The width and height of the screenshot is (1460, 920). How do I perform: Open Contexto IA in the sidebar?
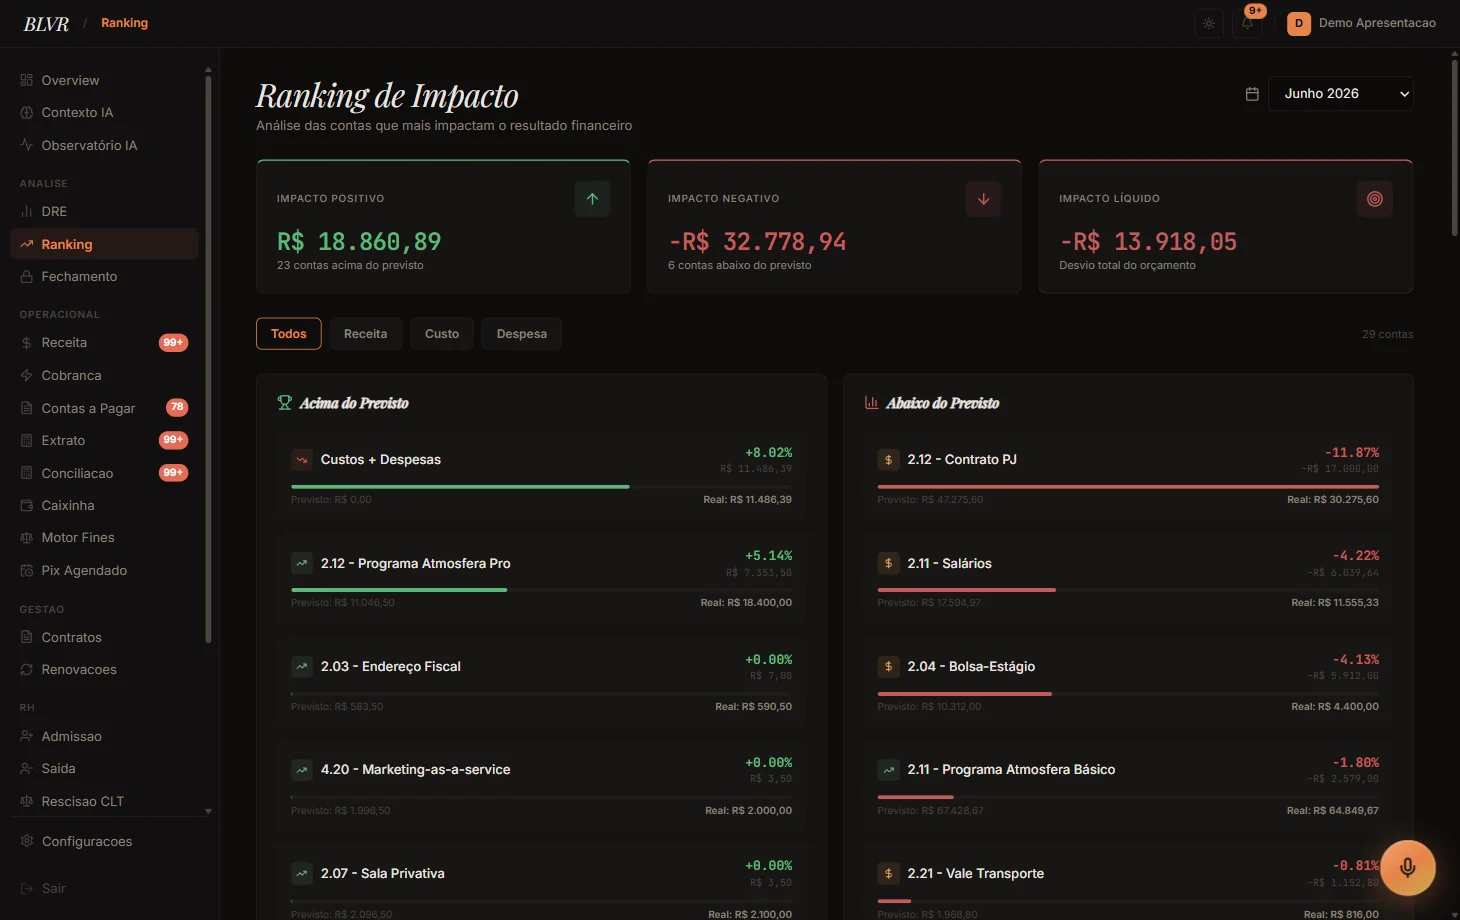pyautogui.click(x=104, y=113)
